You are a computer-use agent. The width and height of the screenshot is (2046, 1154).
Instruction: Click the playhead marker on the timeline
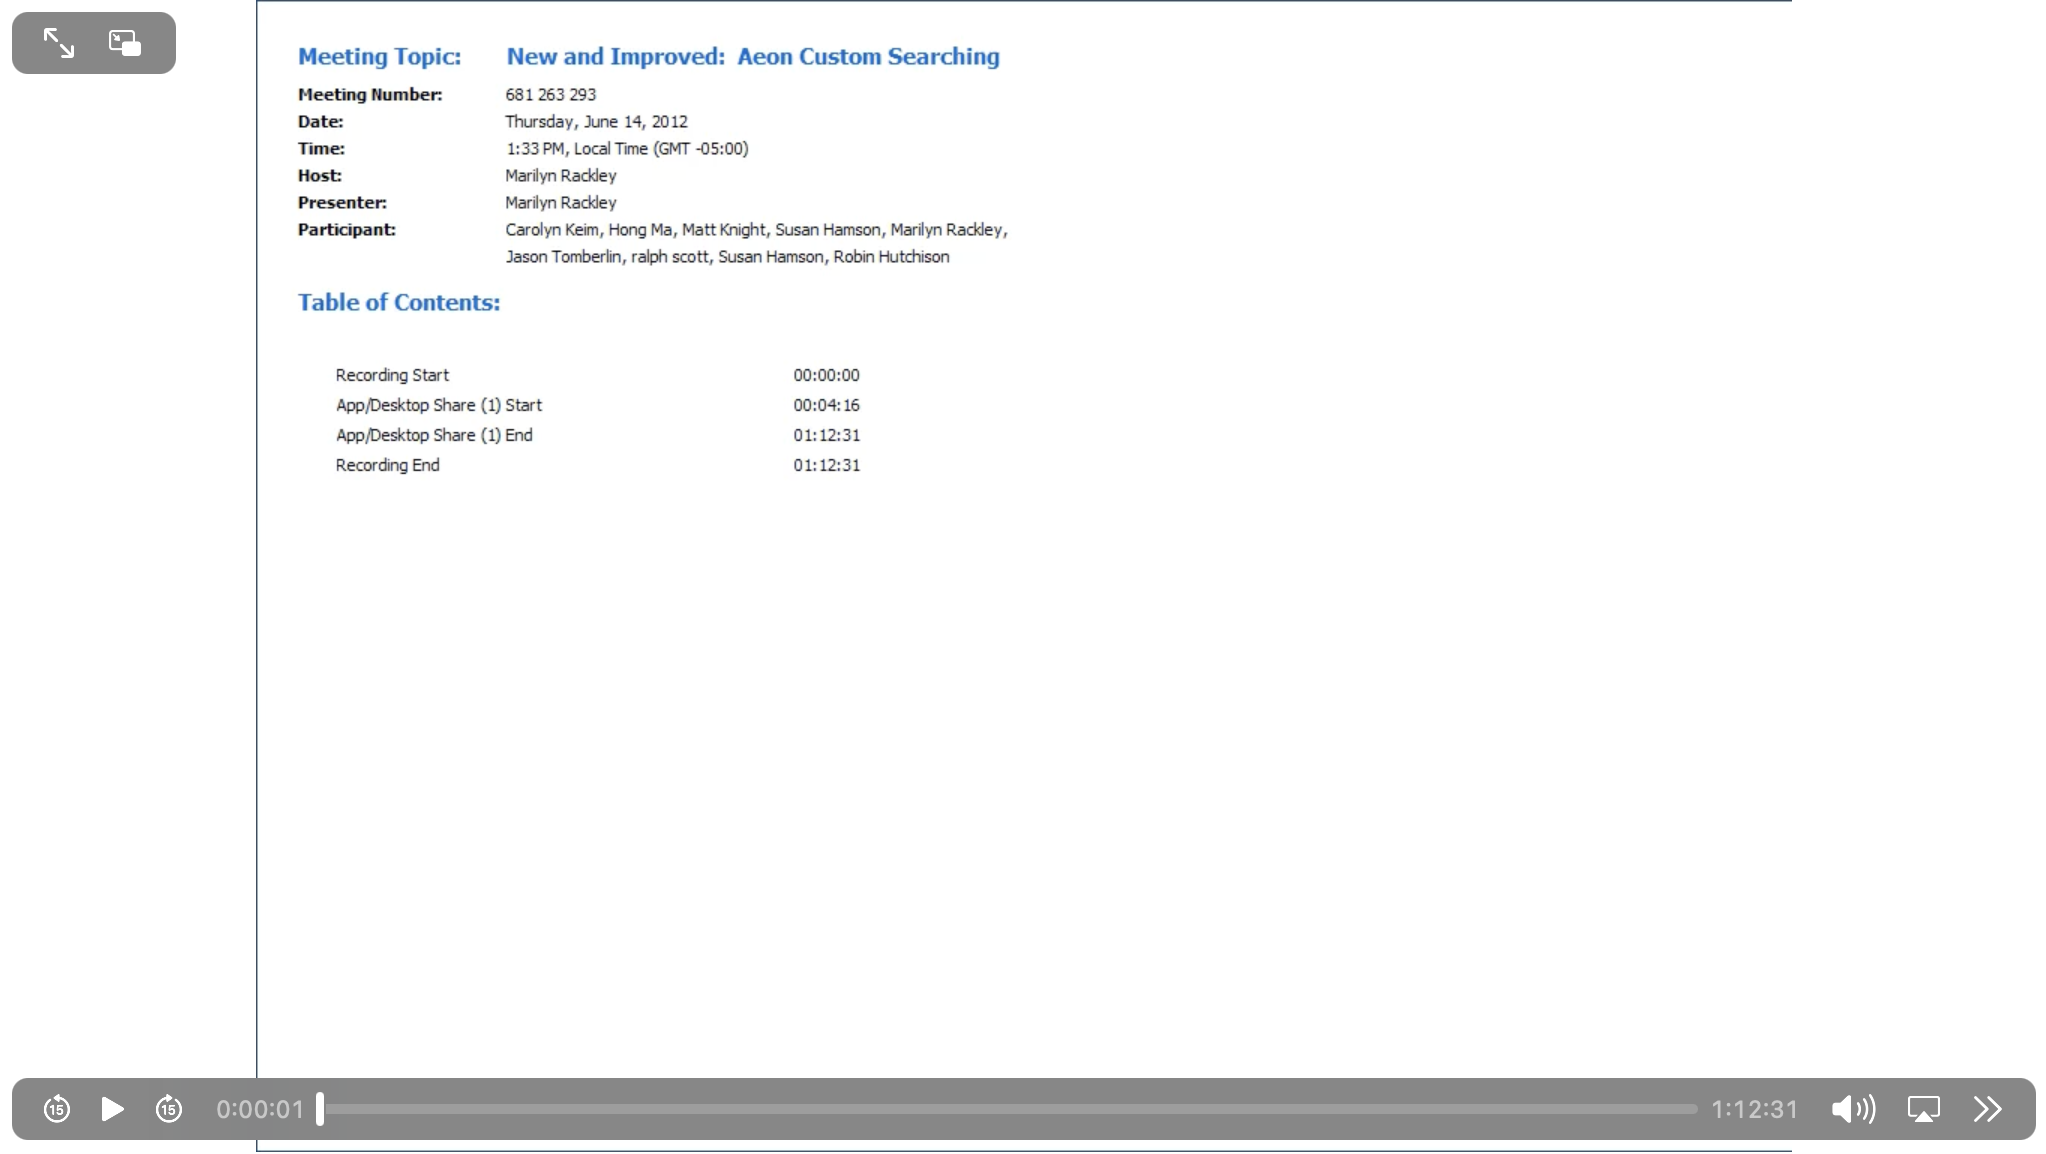321,1109
